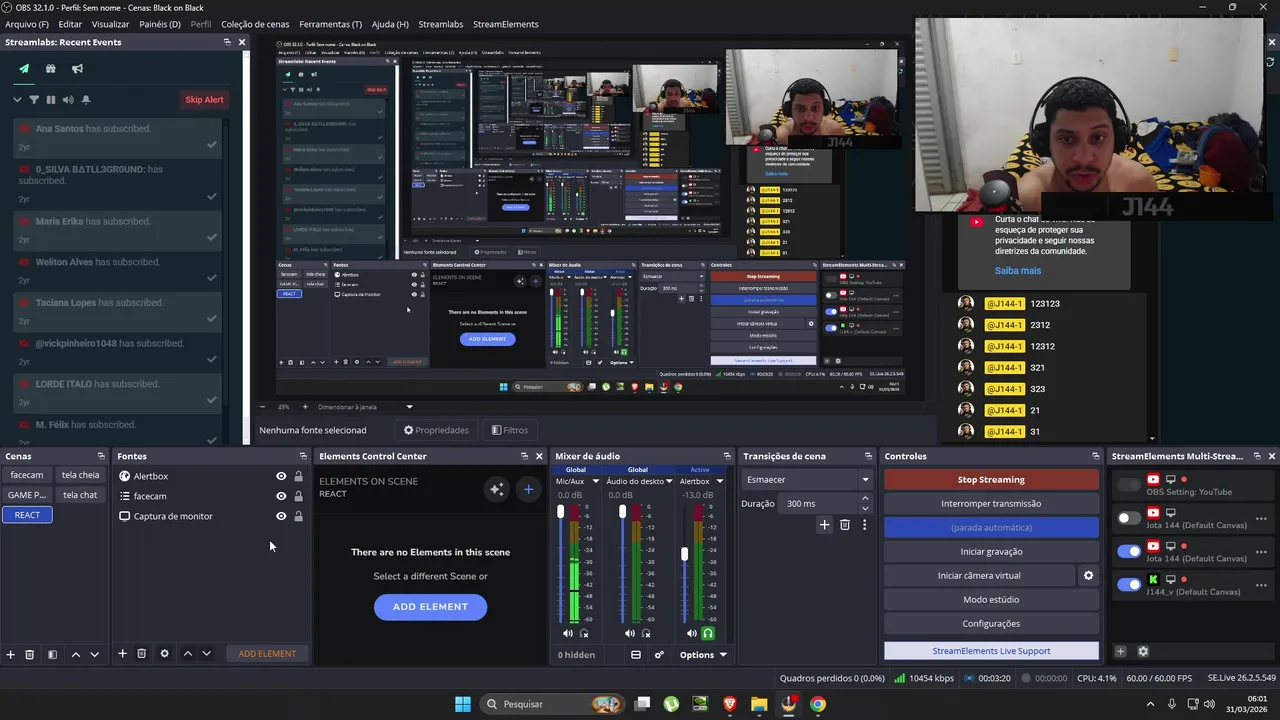Select the tela cheia scene

[x=81, y=475]
